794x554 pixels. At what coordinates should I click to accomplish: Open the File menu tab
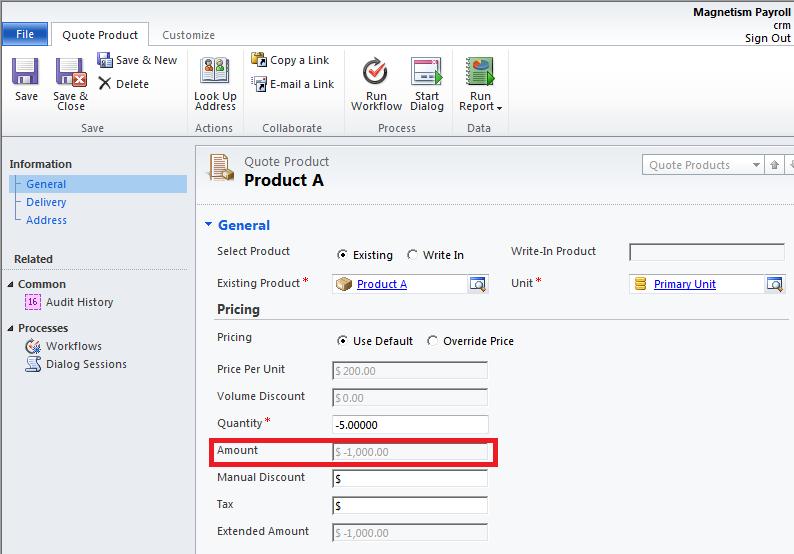click(25, 34)
